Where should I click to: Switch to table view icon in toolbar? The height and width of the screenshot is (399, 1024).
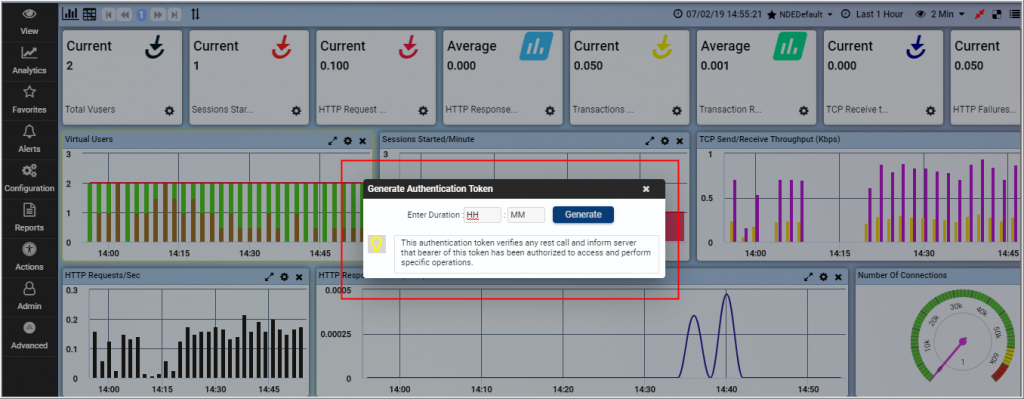pyautogui.click(x=89, y=14)
